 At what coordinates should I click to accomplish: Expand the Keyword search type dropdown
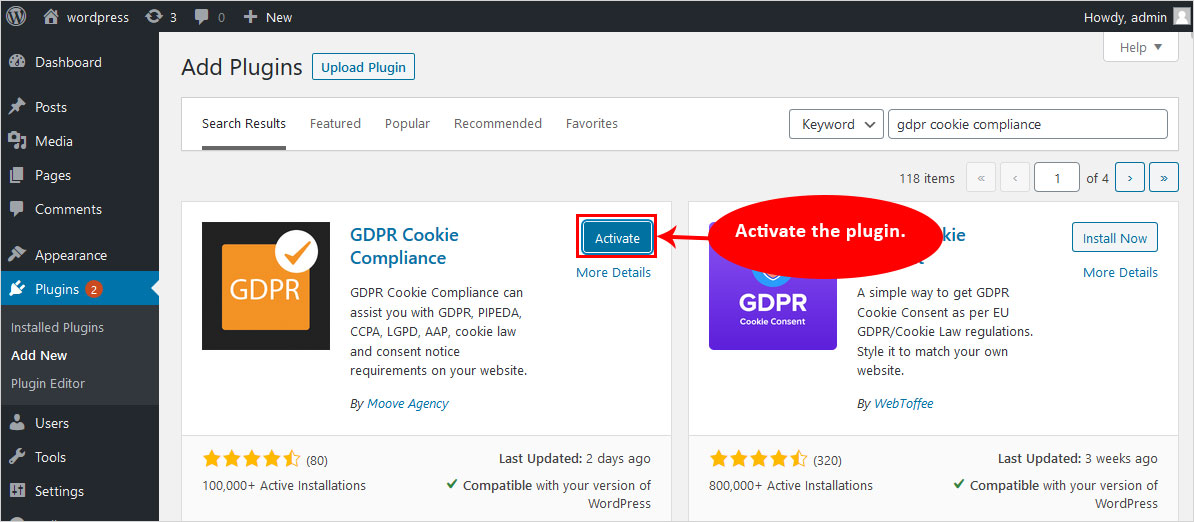coord(836,124)
